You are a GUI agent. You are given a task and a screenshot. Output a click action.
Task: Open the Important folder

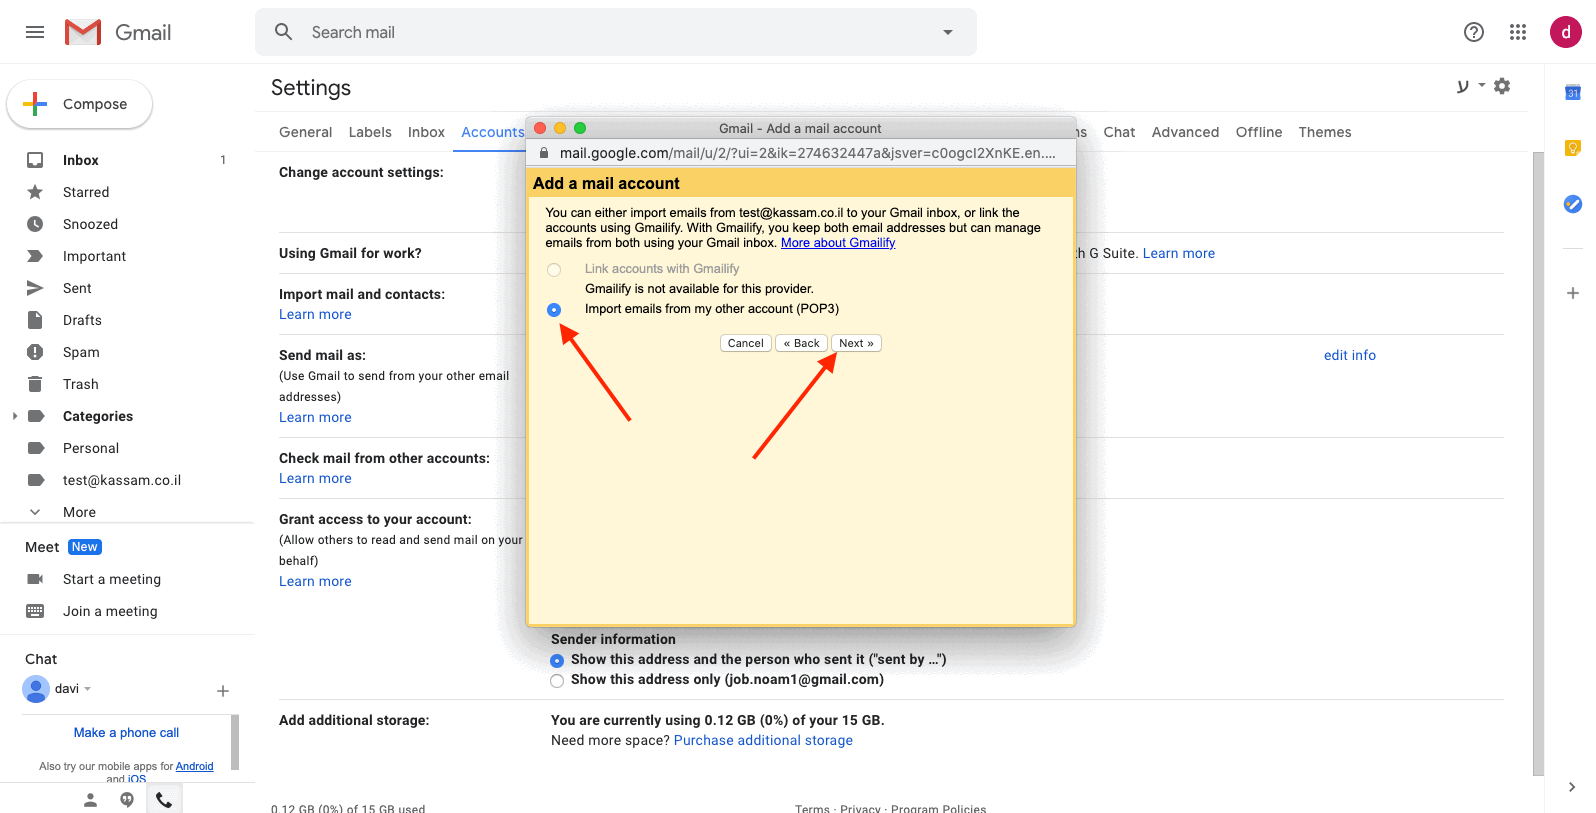click(94, 256)
